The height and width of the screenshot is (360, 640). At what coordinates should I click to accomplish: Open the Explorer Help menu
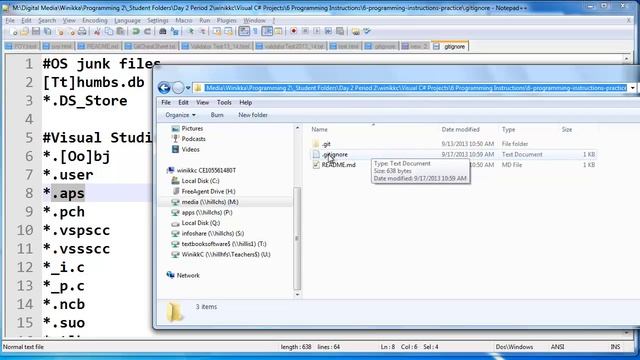pyautogui.click(x=245, y=102)
